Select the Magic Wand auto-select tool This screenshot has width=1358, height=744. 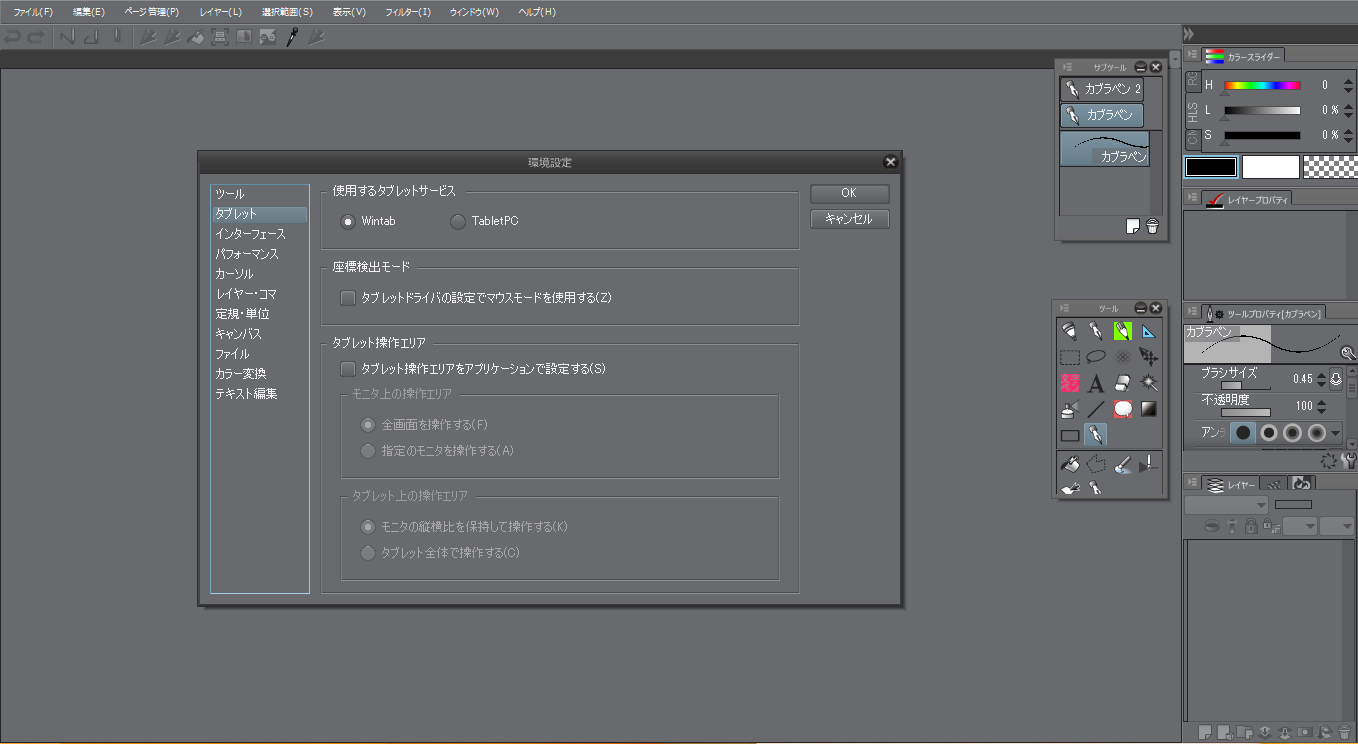click(1148, 383)
